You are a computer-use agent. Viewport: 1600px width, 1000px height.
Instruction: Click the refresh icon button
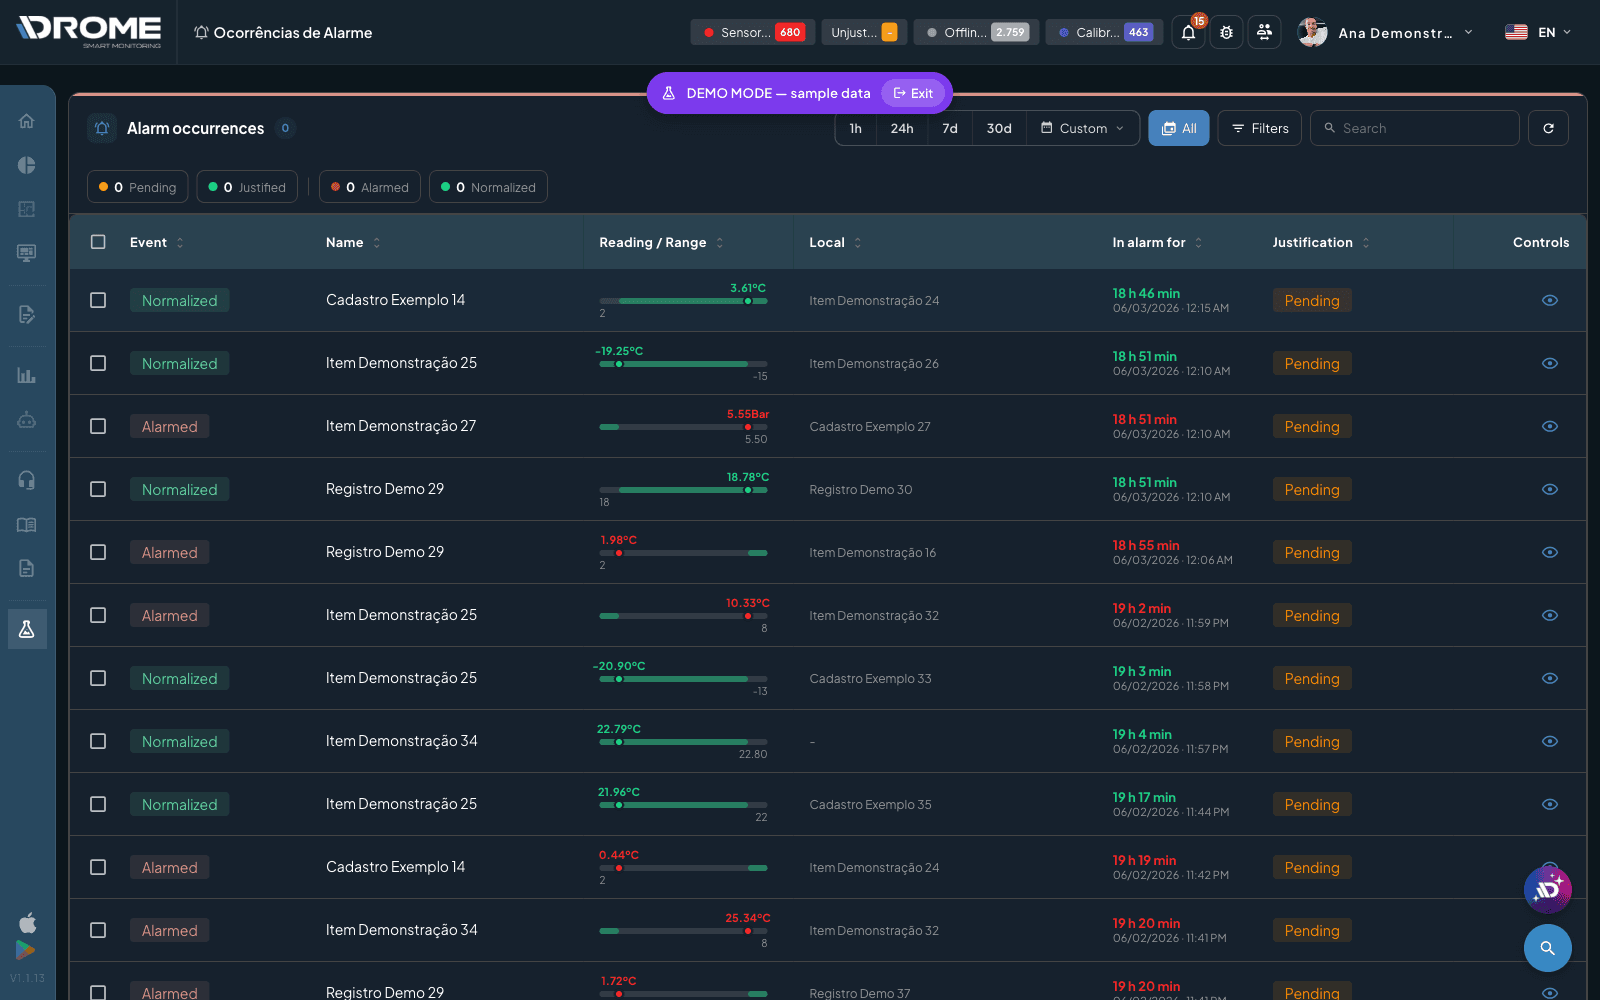[x=1548, y=128]
